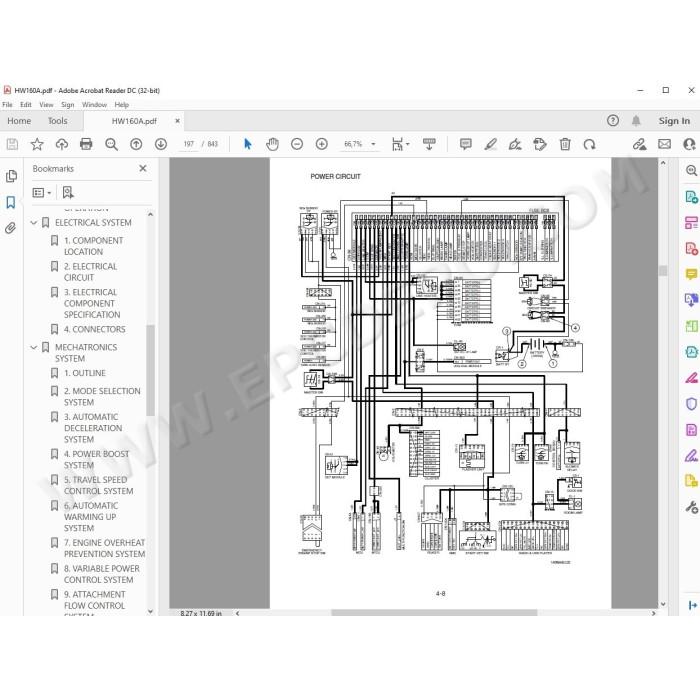
Task: Add a sticky note comment
Action: [466, 144]
